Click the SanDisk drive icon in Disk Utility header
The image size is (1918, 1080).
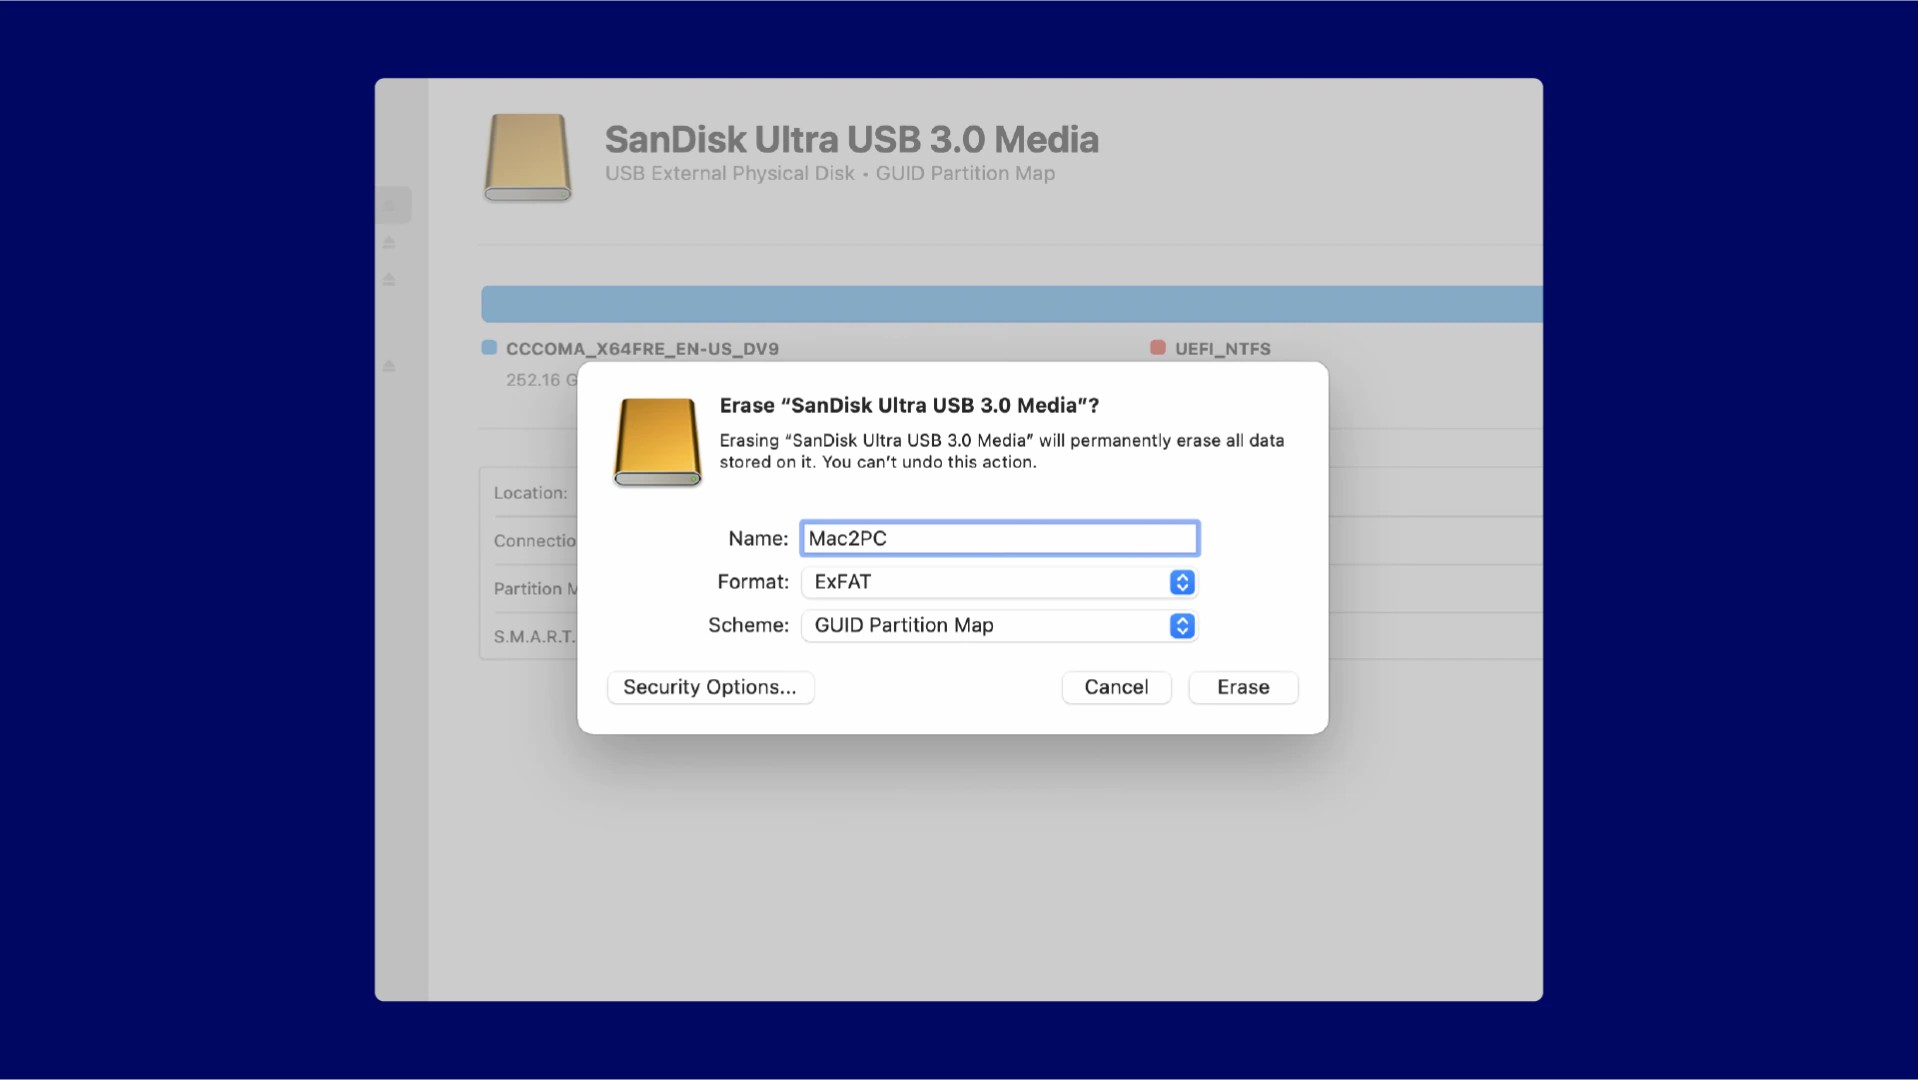pyautogui.click(x=527, y=157)
